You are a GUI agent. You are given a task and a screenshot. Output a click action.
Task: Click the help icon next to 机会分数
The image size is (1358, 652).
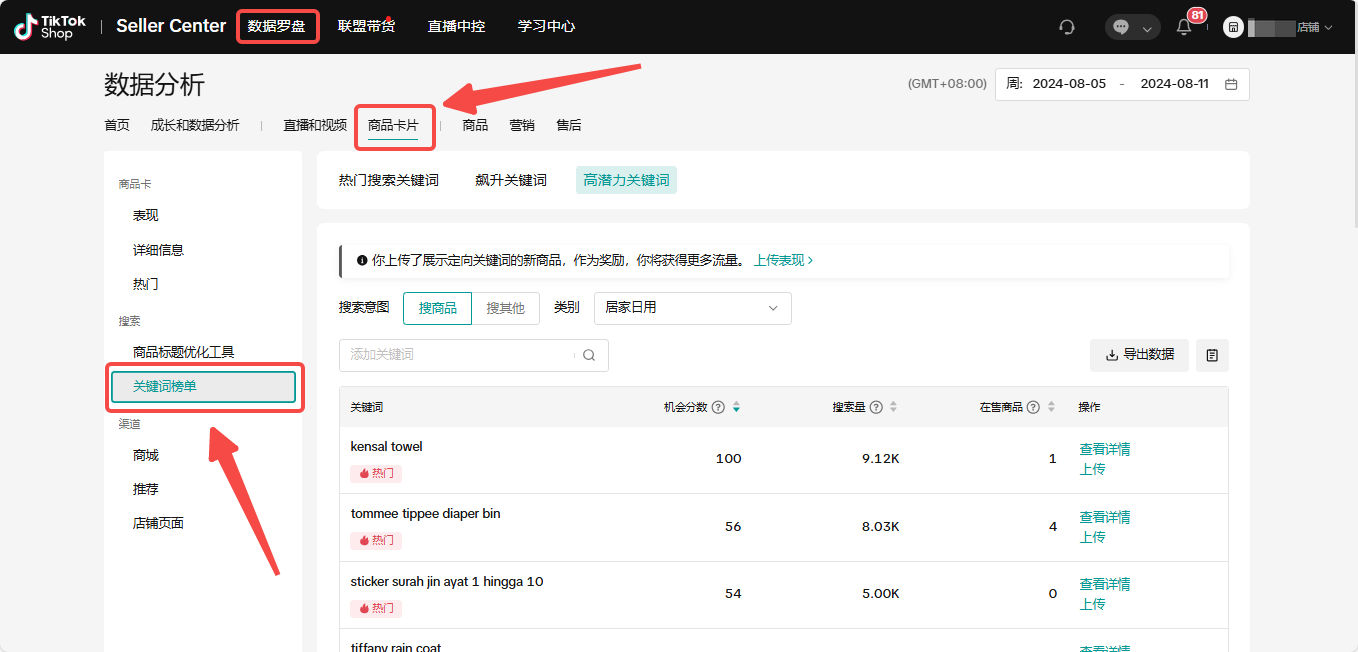[x=718, y=407]
